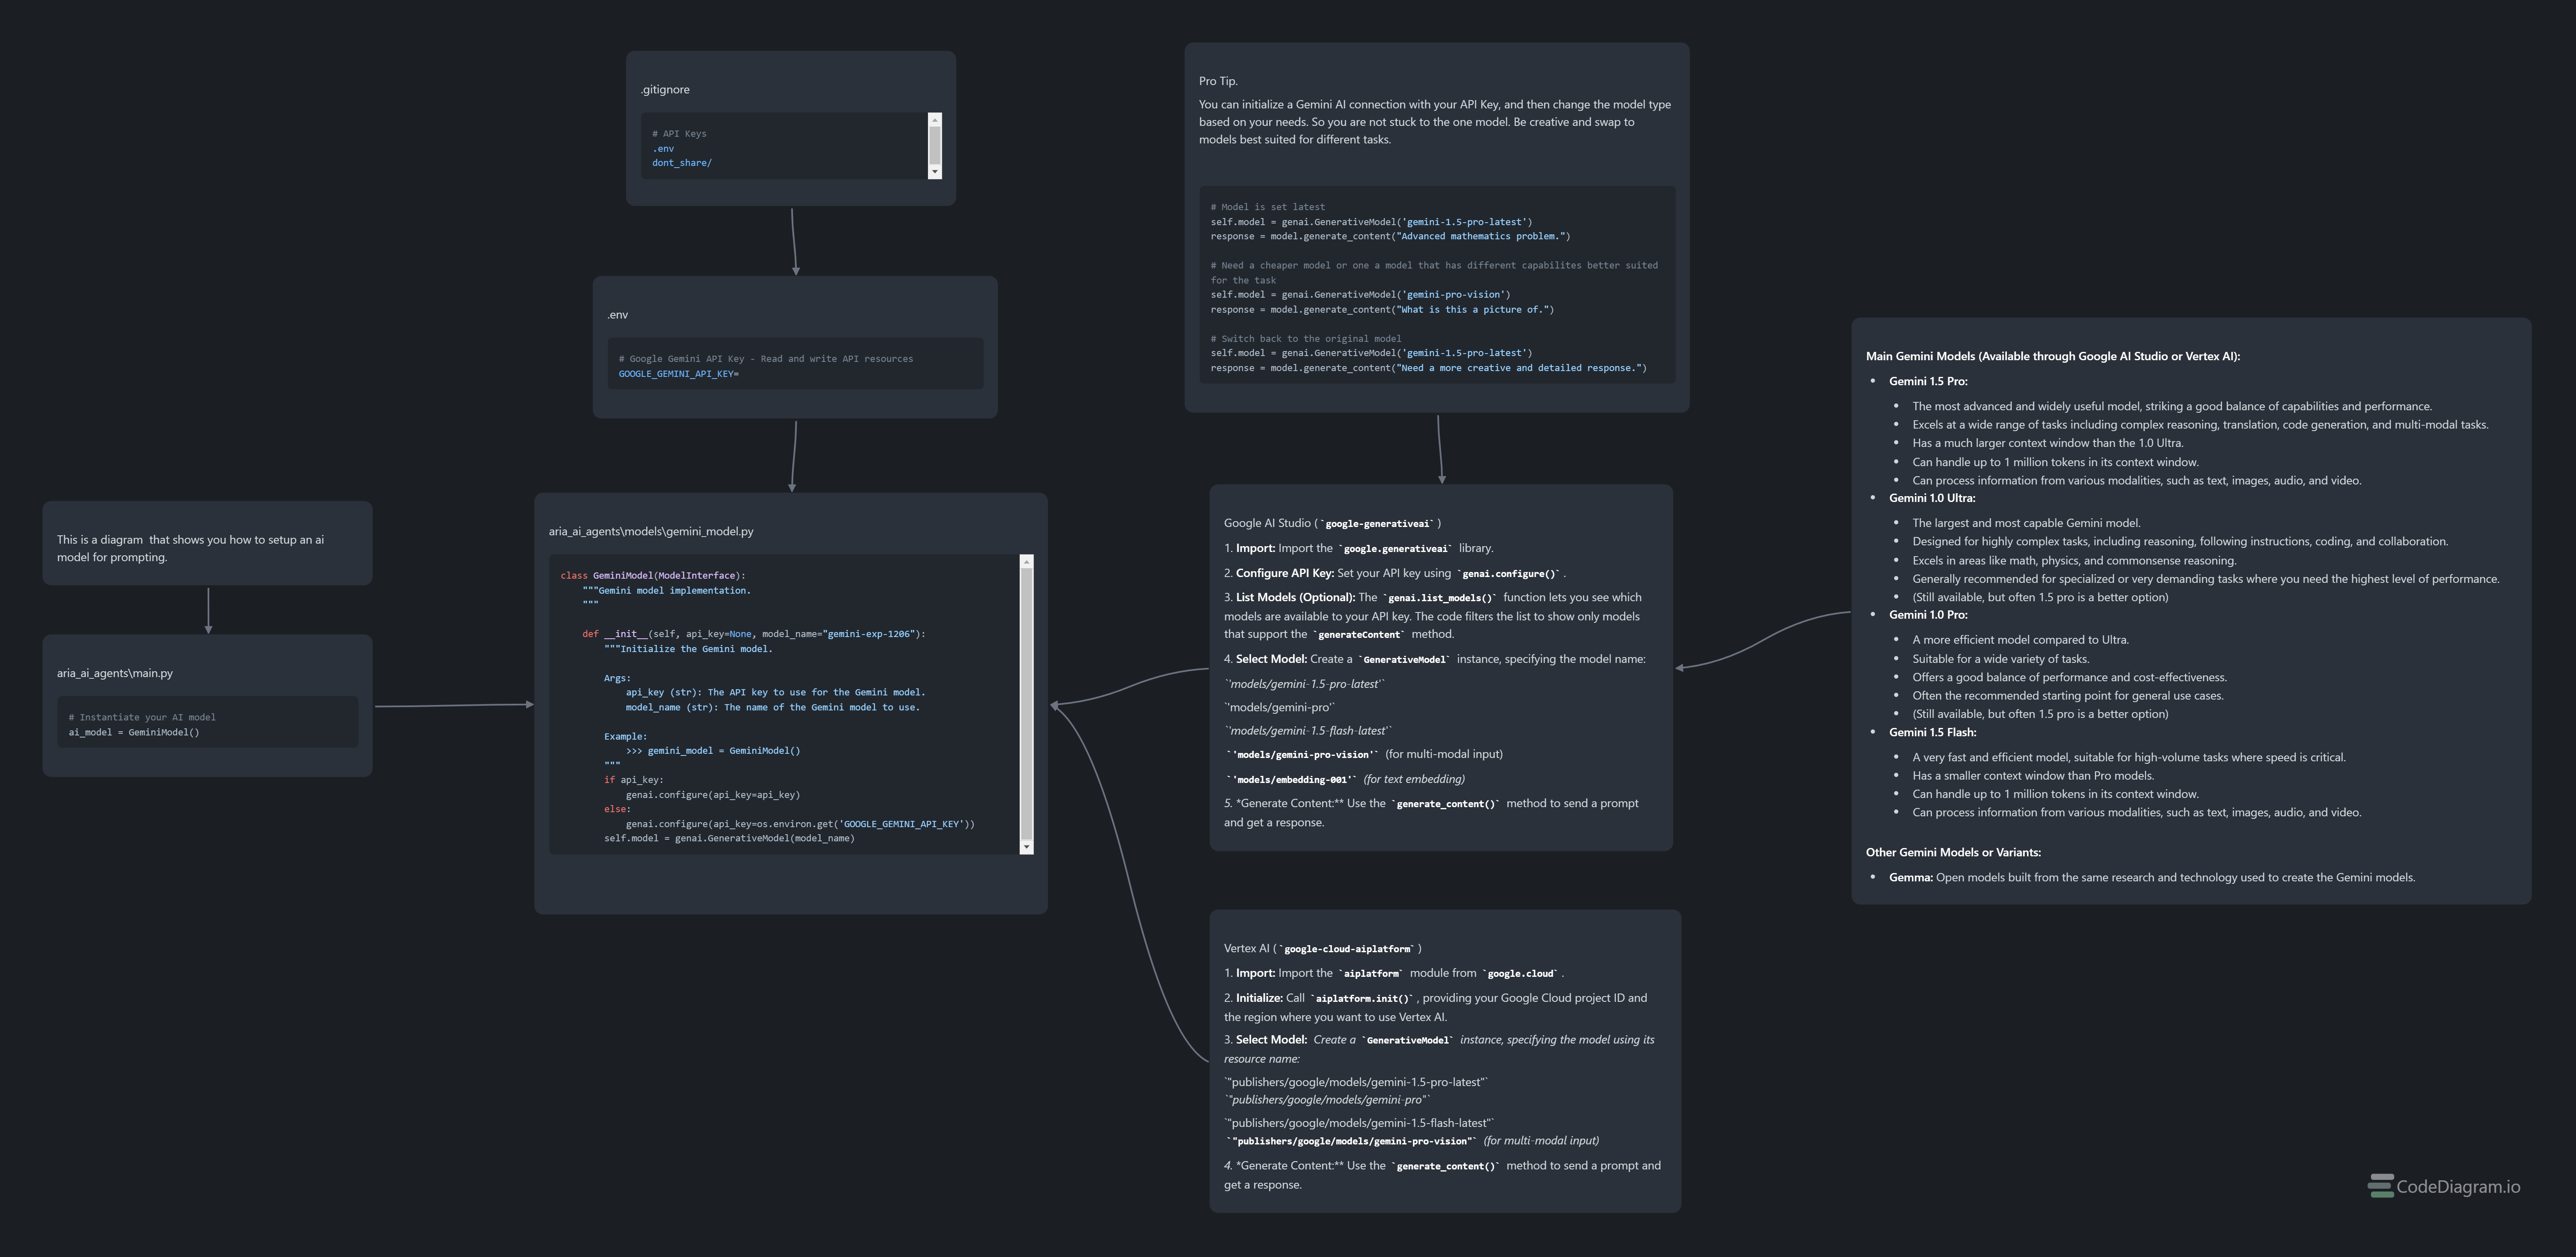The image size is (2576, 1257).
Task: Click 'Has a smaller context window than Pro models.'
Action: point(2033,776)
